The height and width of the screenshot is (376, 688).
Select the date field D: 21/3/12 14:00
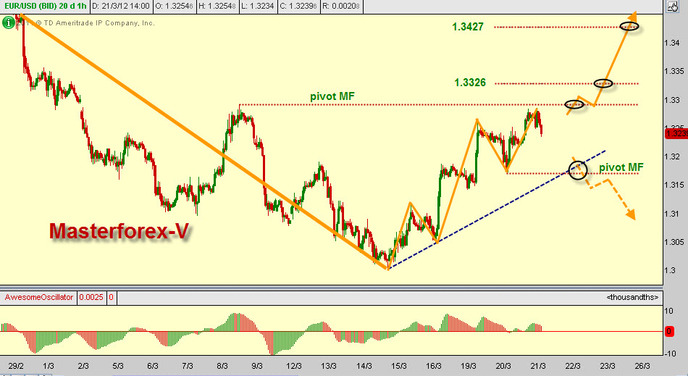coord(121,6)
